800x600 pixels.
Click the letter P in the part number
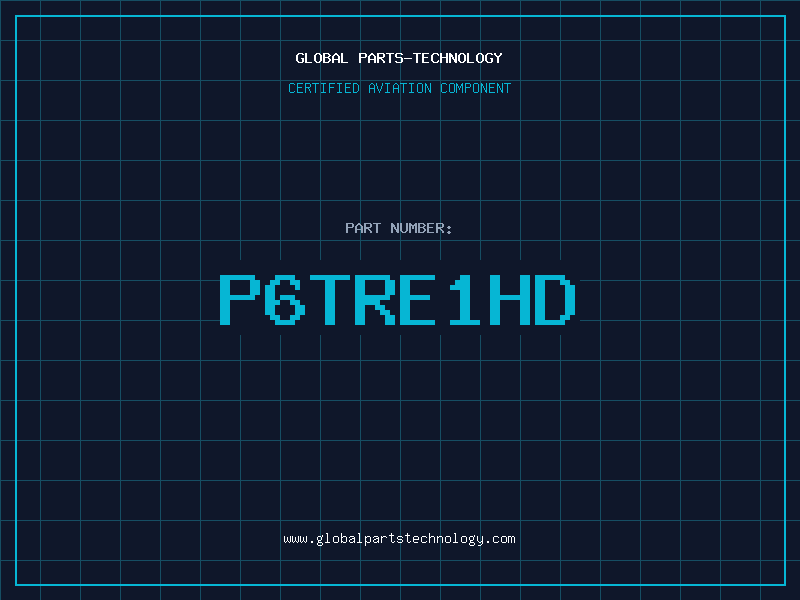point(240,300)
